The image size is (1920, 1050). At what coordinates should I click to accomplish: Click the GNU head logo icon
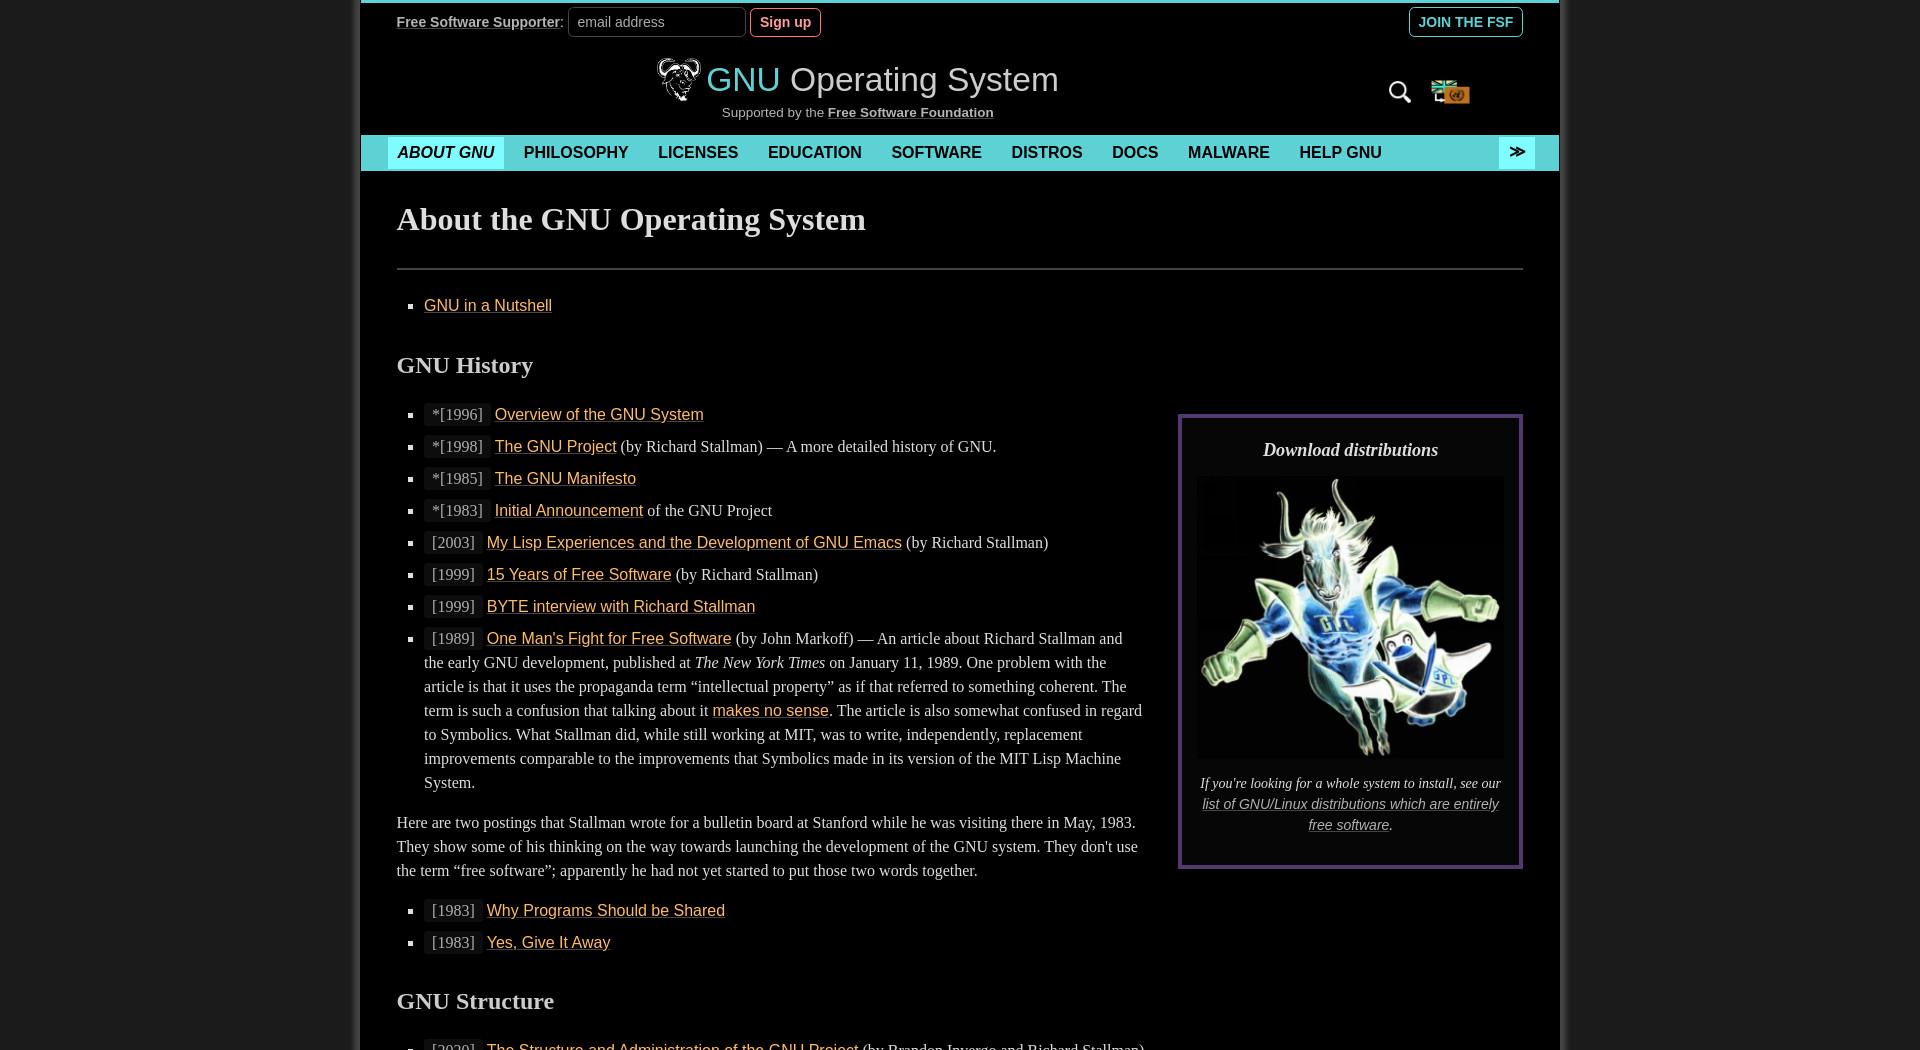click(x=678, y=79)
